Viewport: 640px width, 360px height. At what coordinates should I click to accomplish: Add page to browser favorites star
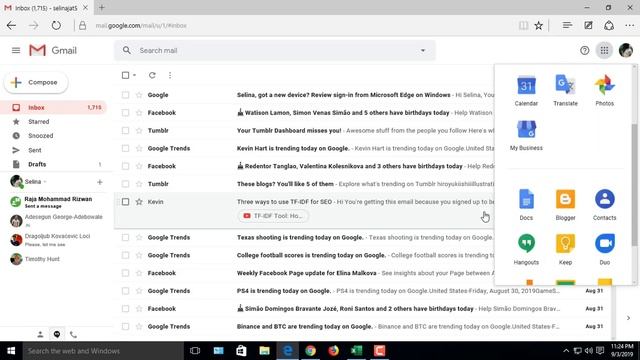coord(539,25)
